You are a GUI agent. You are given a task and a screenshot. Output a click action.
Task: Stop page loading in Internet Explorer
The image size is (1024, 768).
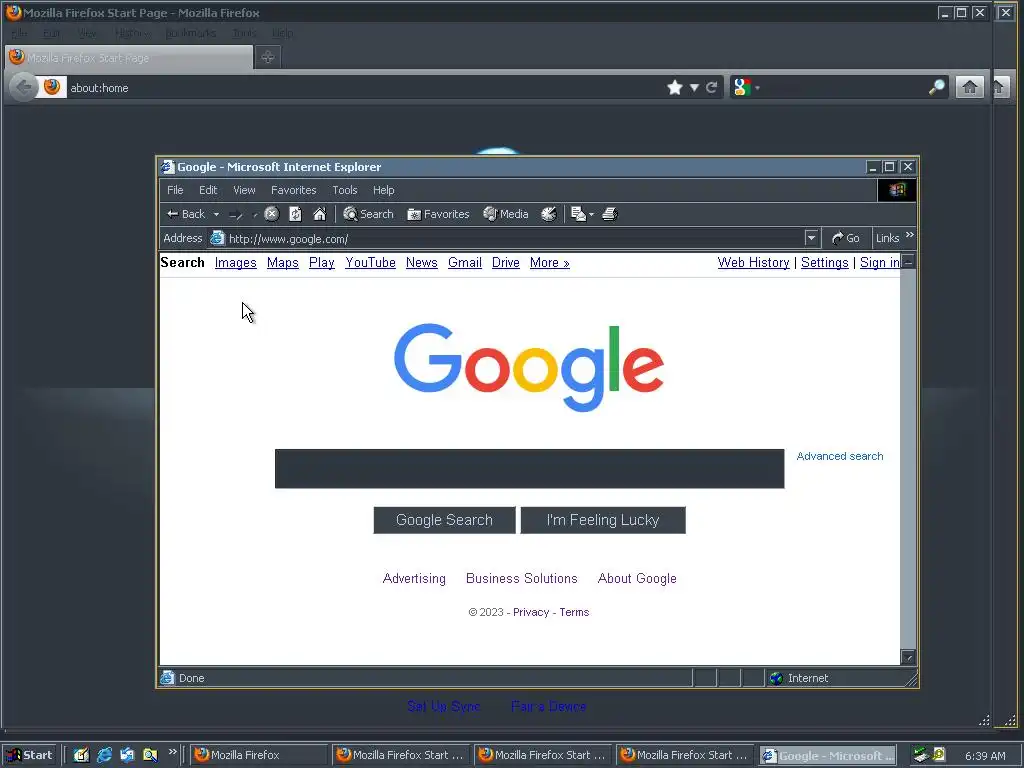272,214
